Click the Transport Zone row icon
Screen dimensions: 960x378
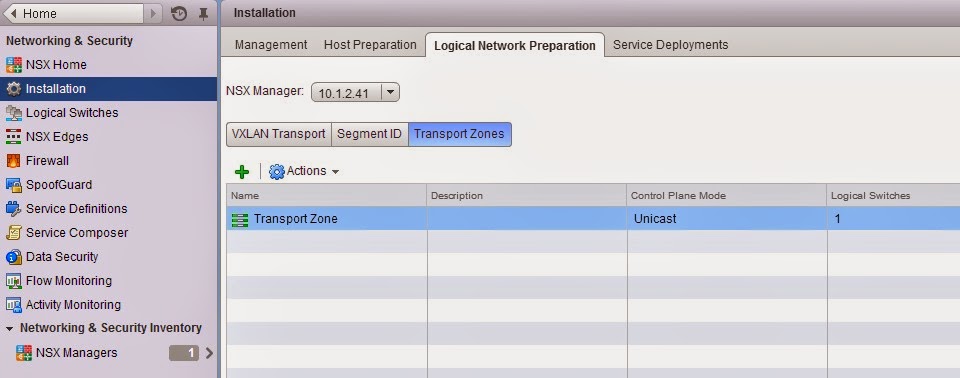240,219
